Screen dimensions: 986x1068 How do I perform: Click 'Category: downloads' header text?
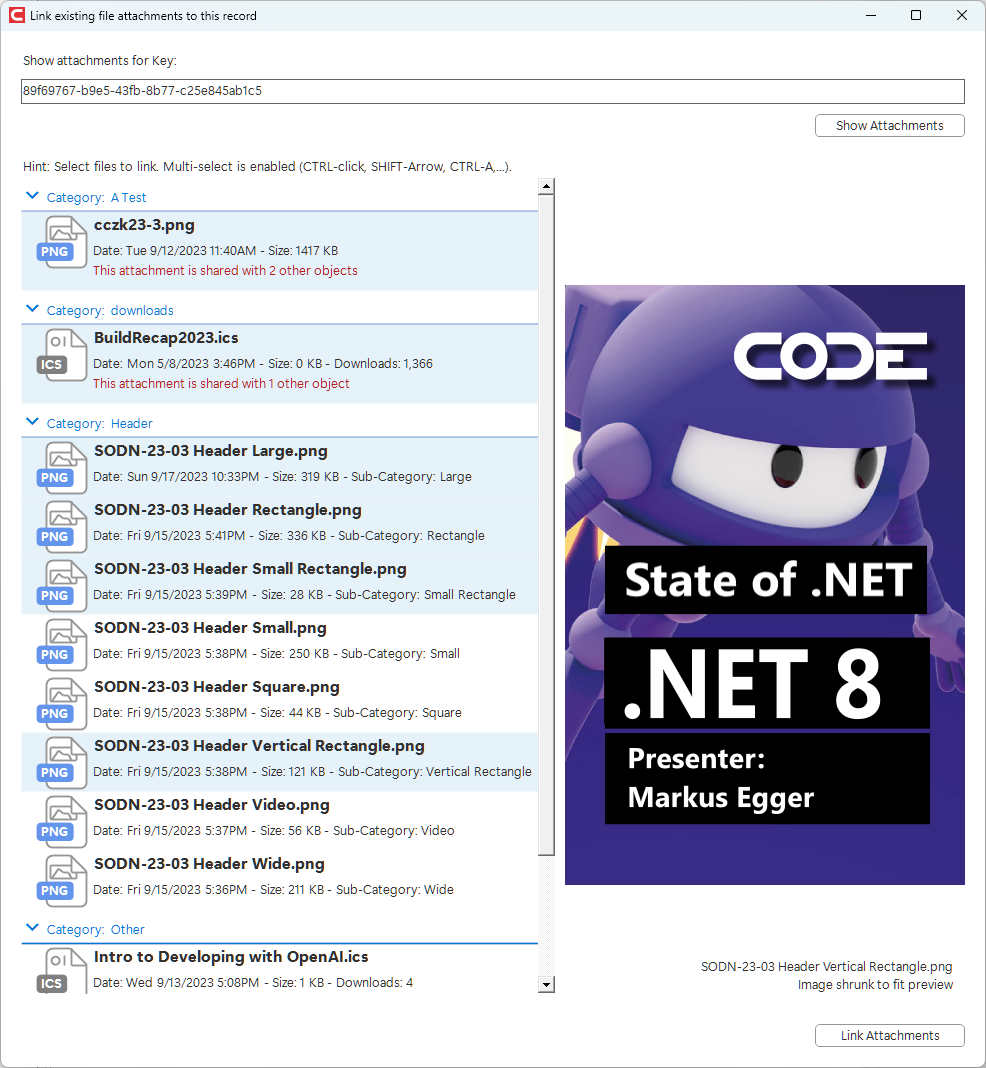(110, 311)
